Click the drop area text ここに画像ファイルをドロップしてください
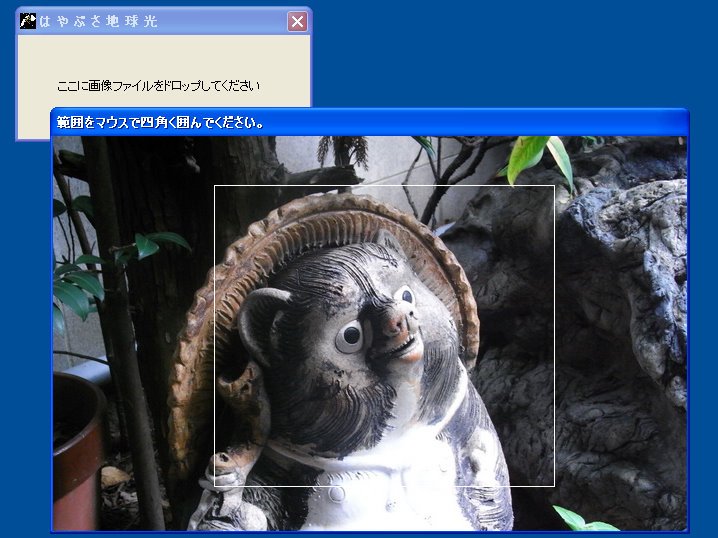This screenshot has width=718, height=538. click(158, 86)
